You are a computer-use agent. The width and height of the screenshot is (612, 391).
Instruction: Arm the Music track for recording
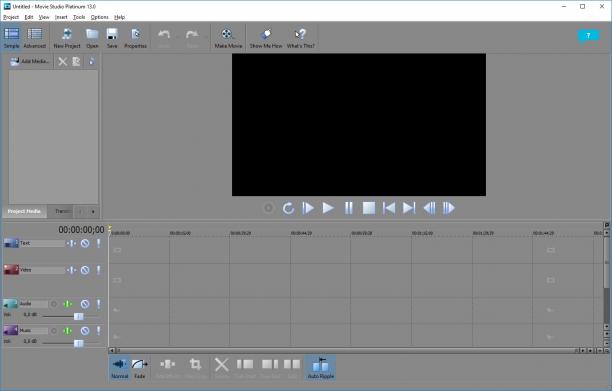[x=54, y=331]
